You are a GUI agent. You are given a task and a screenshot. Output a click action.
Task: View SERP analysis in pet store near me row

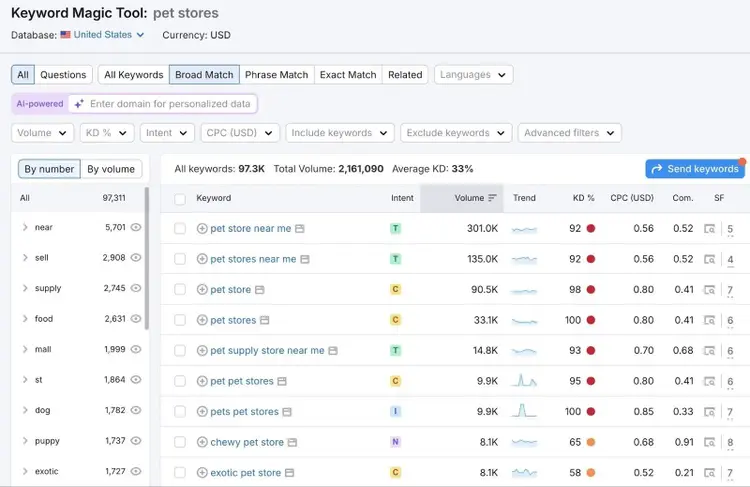click(709, 229)
